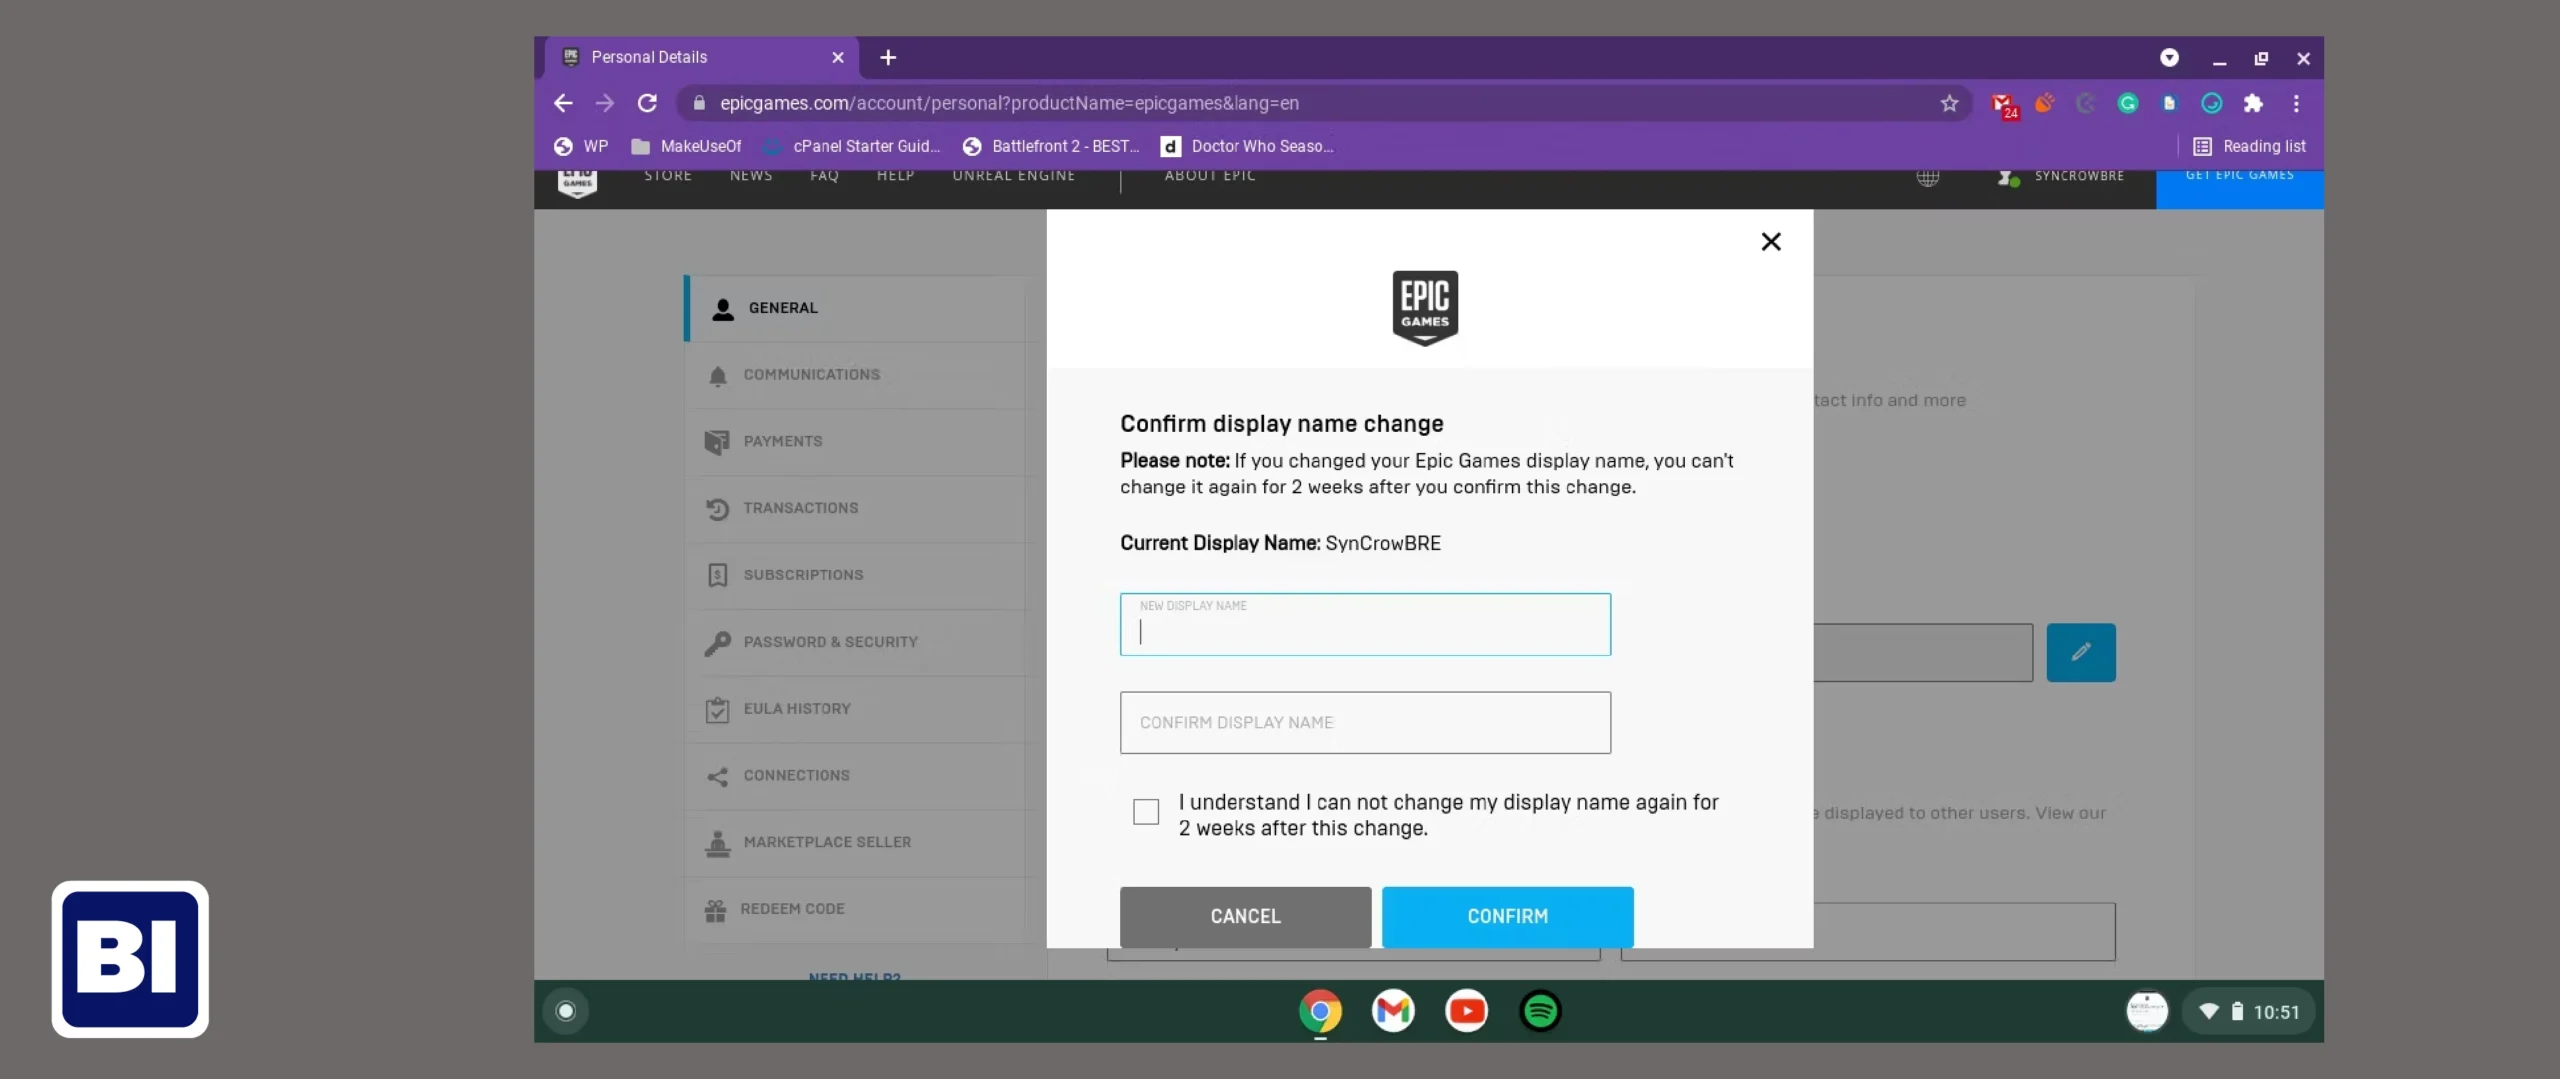Screen dimensions: 2560x1079
Task: Open the Reading list
Action: pos(2249,146)
